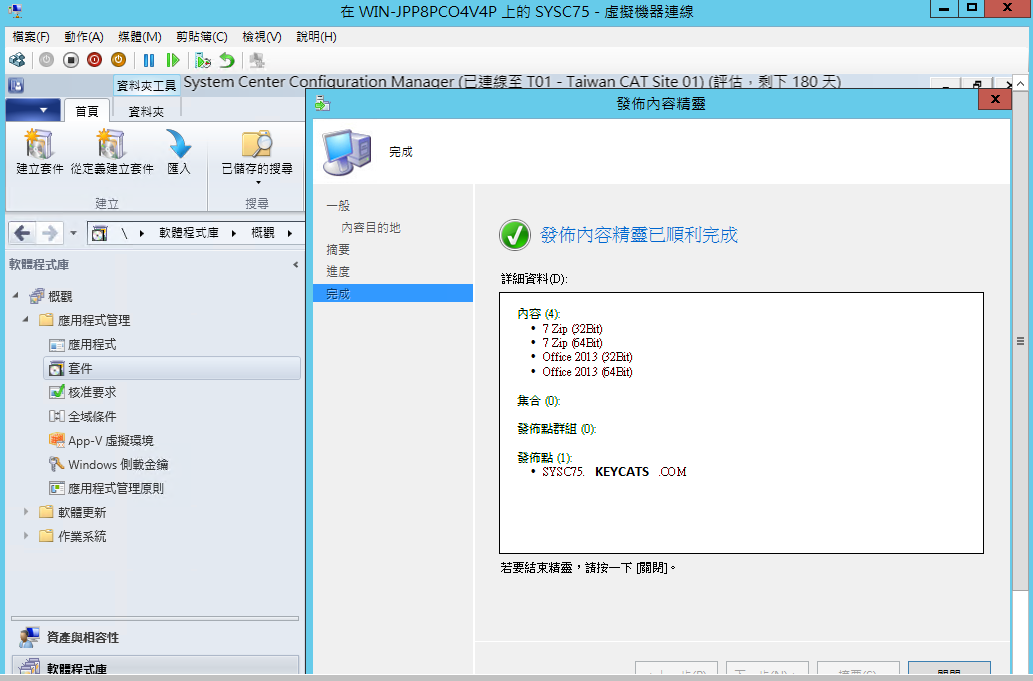Click the 7 Zip (64Bit) content entry

click(x=572, y=342)
